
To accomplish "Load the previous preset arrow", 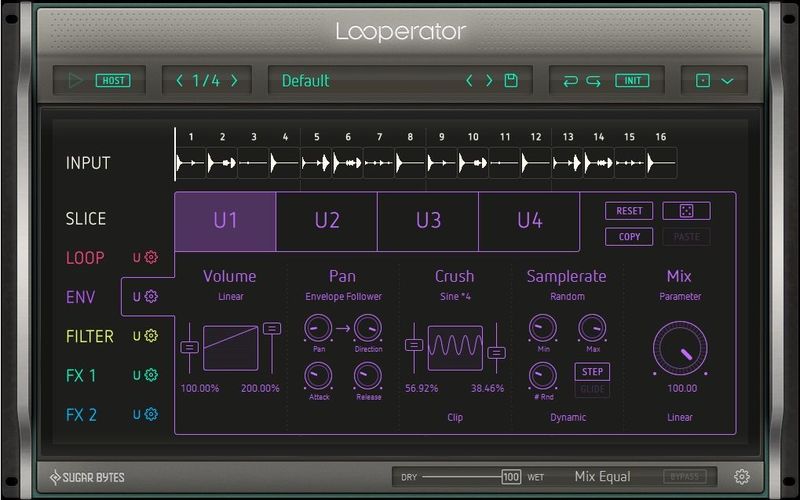I will 469,81.
